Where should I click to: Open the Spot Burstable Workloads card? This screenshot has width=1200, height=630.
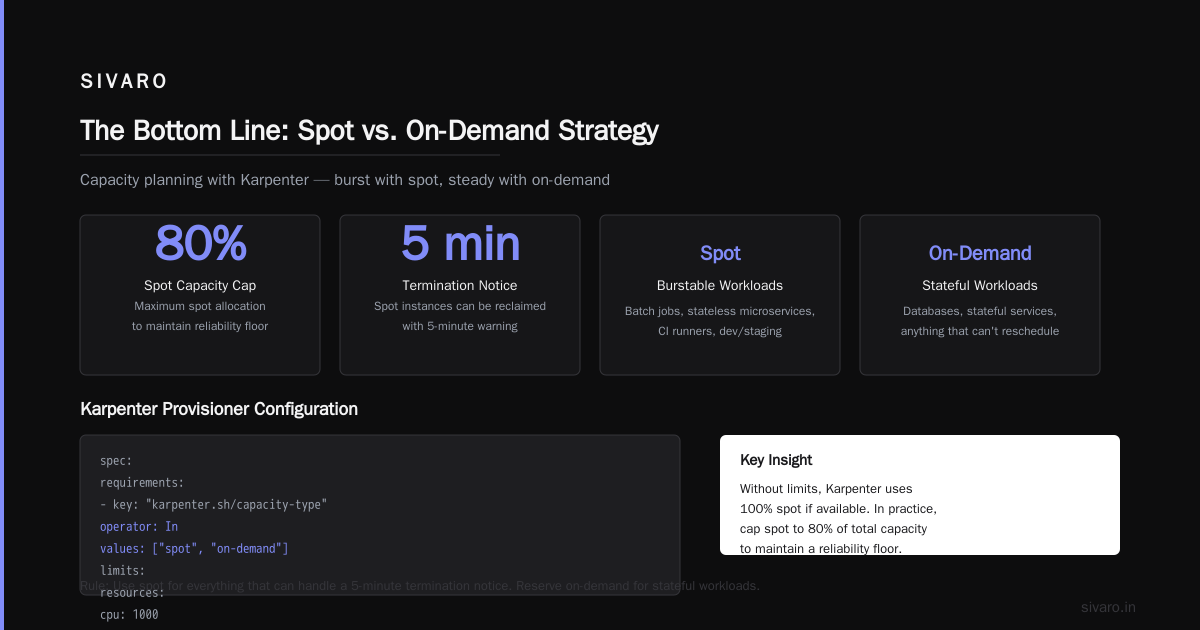pyautogui.click(x=720, y=295)
